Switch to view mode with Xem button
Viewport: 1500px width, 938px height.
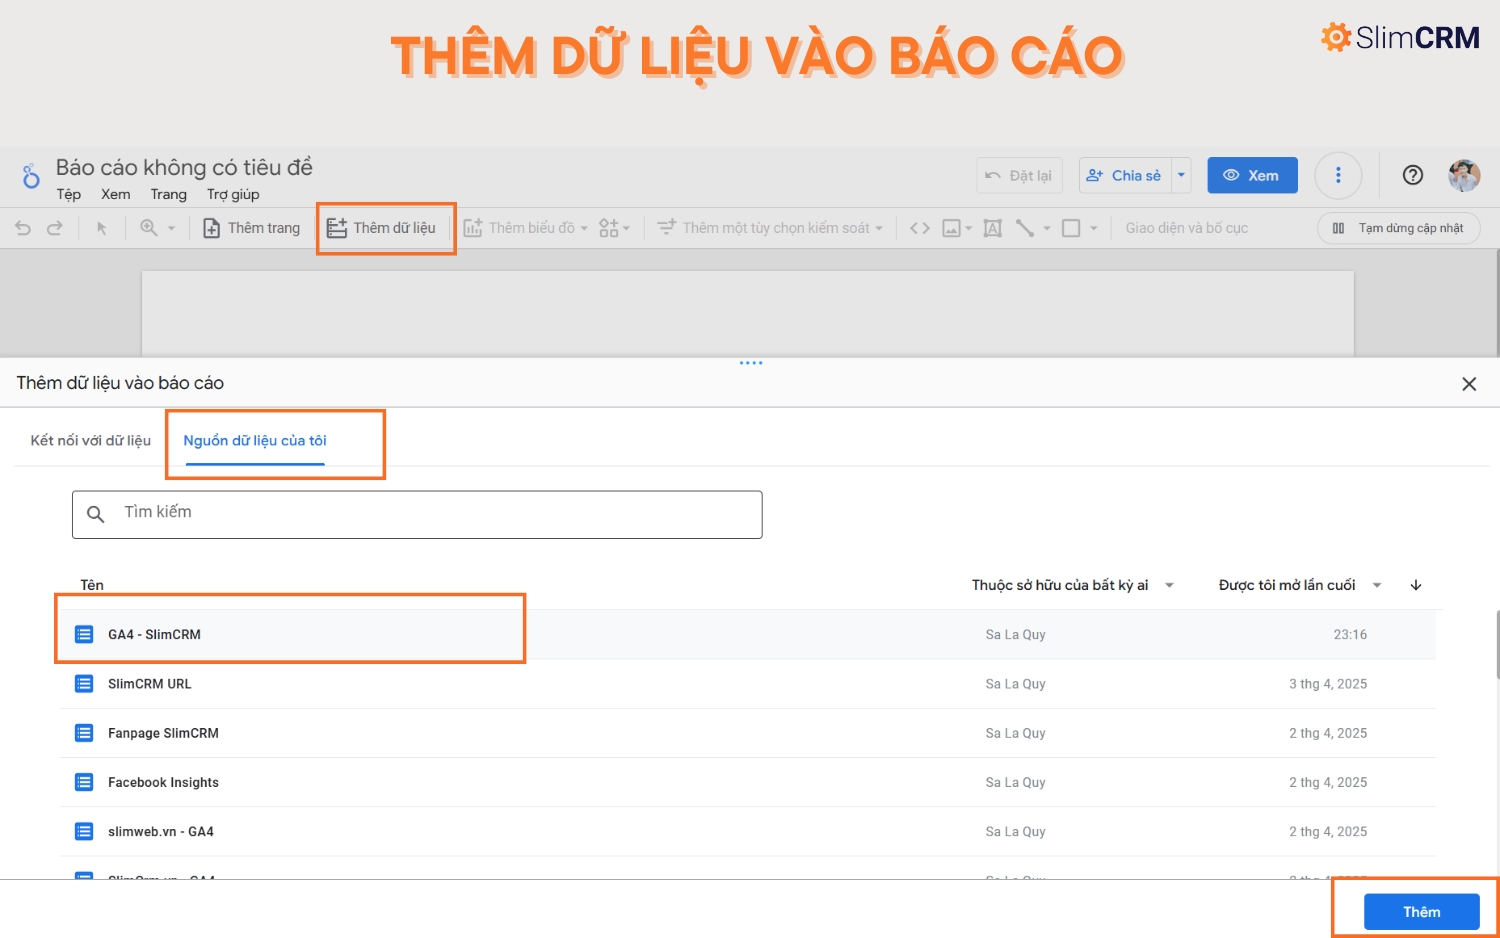[1252, 175]
